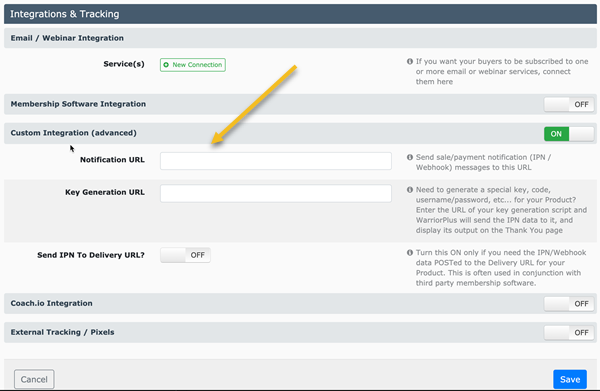600x391 pixels.
Task: Click the Integrations & Tracking title bar
Action: (300, 14)
